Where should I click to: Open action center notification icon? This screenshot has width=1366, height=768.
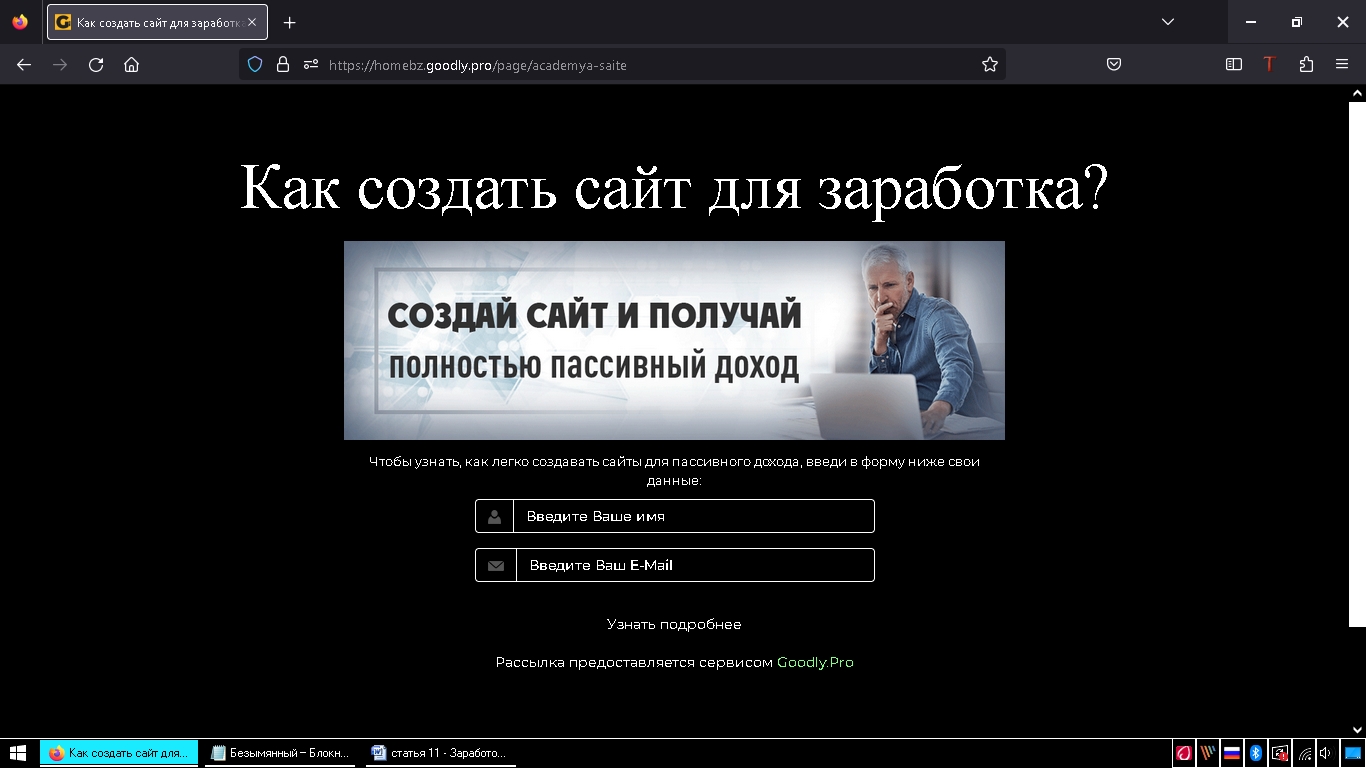click(x=1352, y=753)
